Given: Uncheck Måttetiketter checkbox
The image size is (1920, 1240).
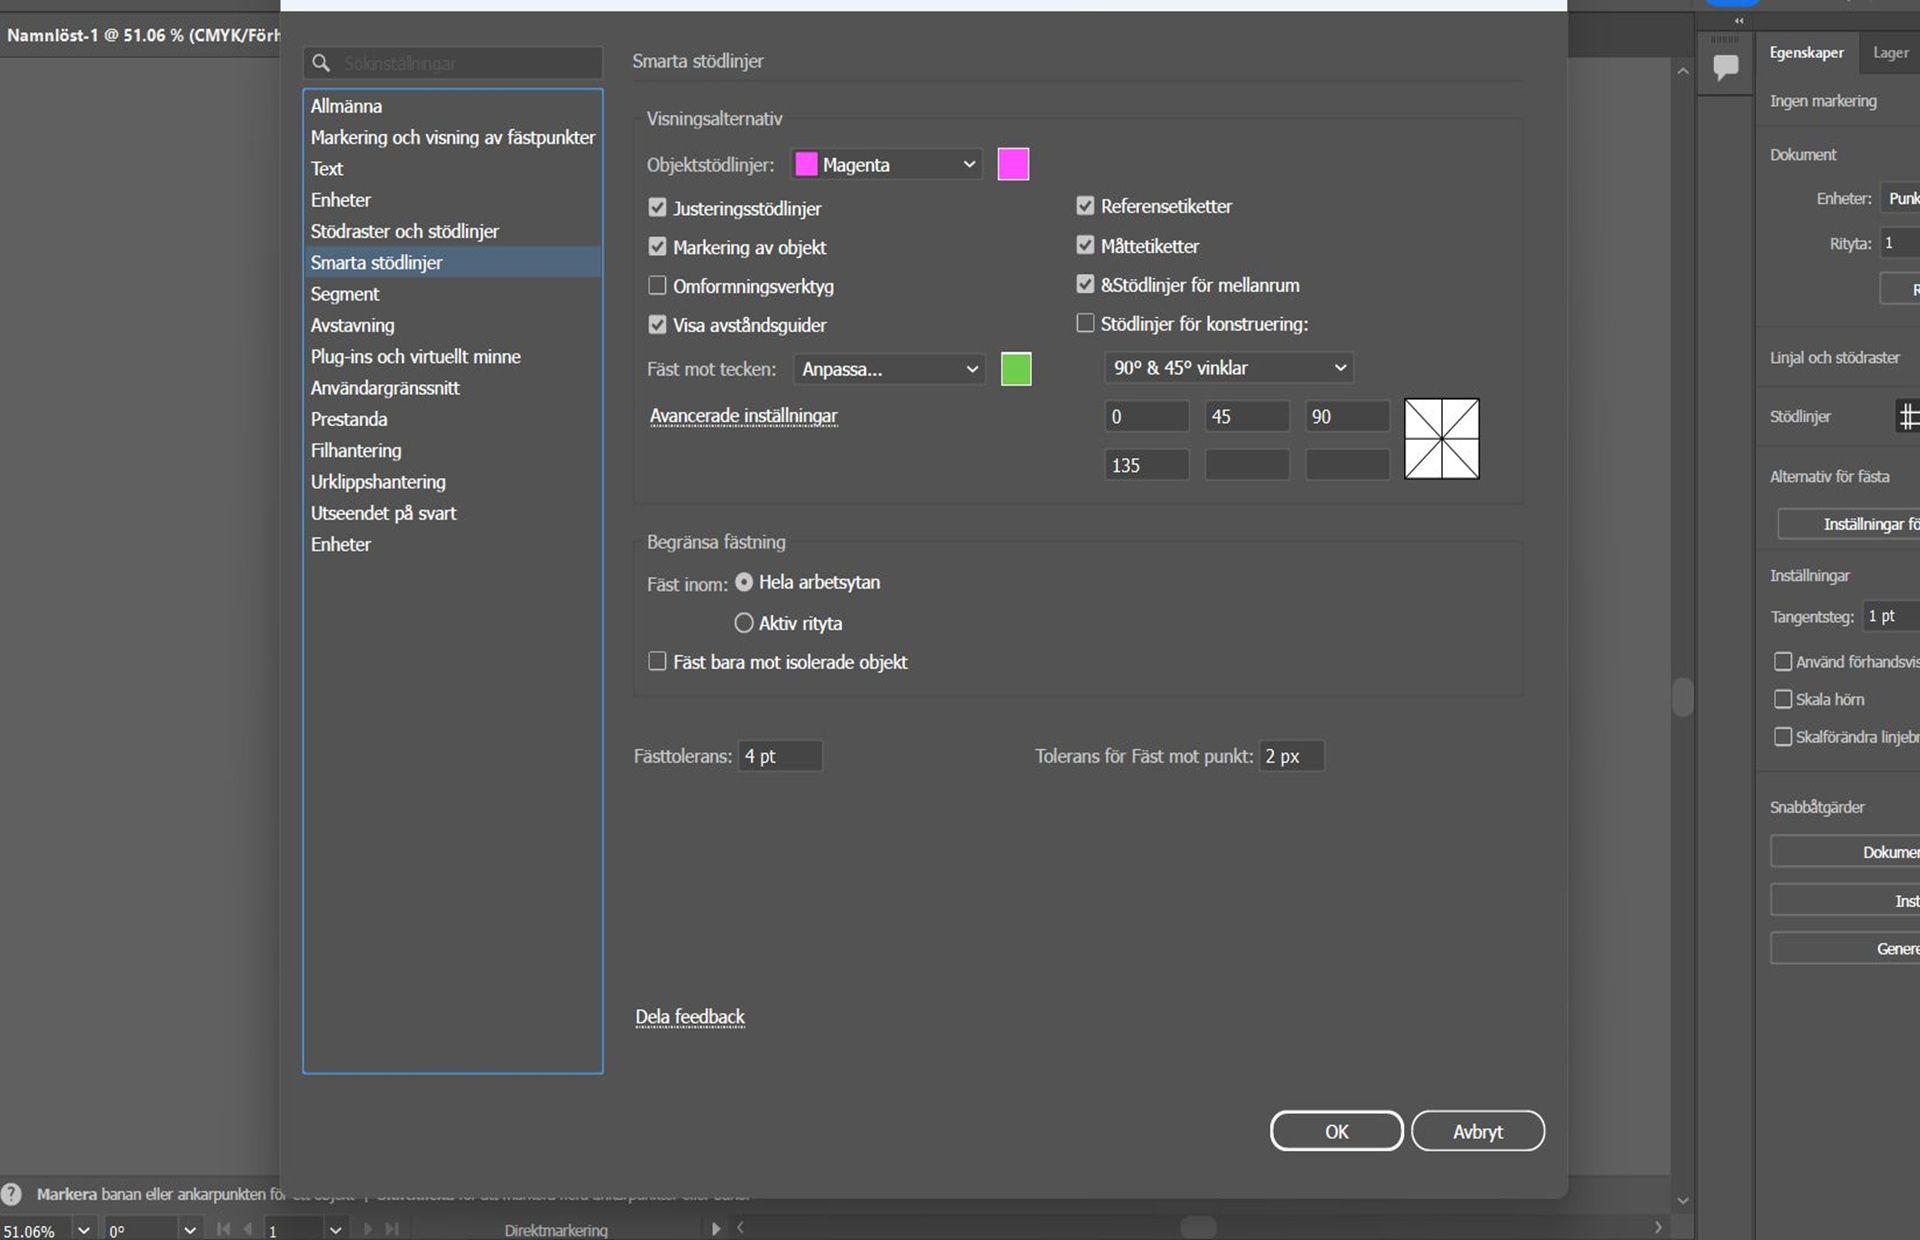Looking at the screenshot, I should [1085, 245].
